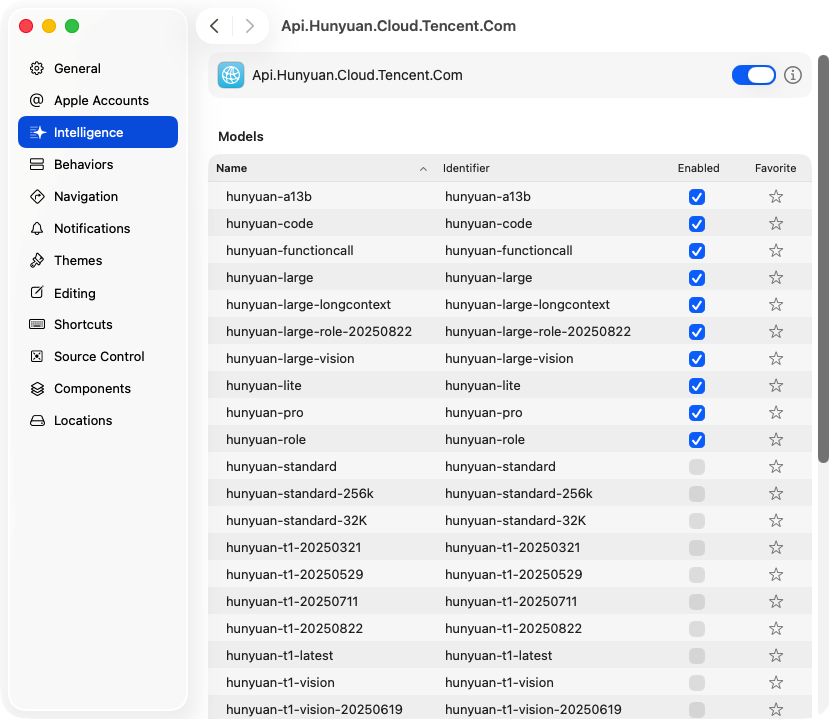The image size is (832, 719).
Task: Star hunyuan-large-longcontext as favorite
Action: [x=776, y=305]
